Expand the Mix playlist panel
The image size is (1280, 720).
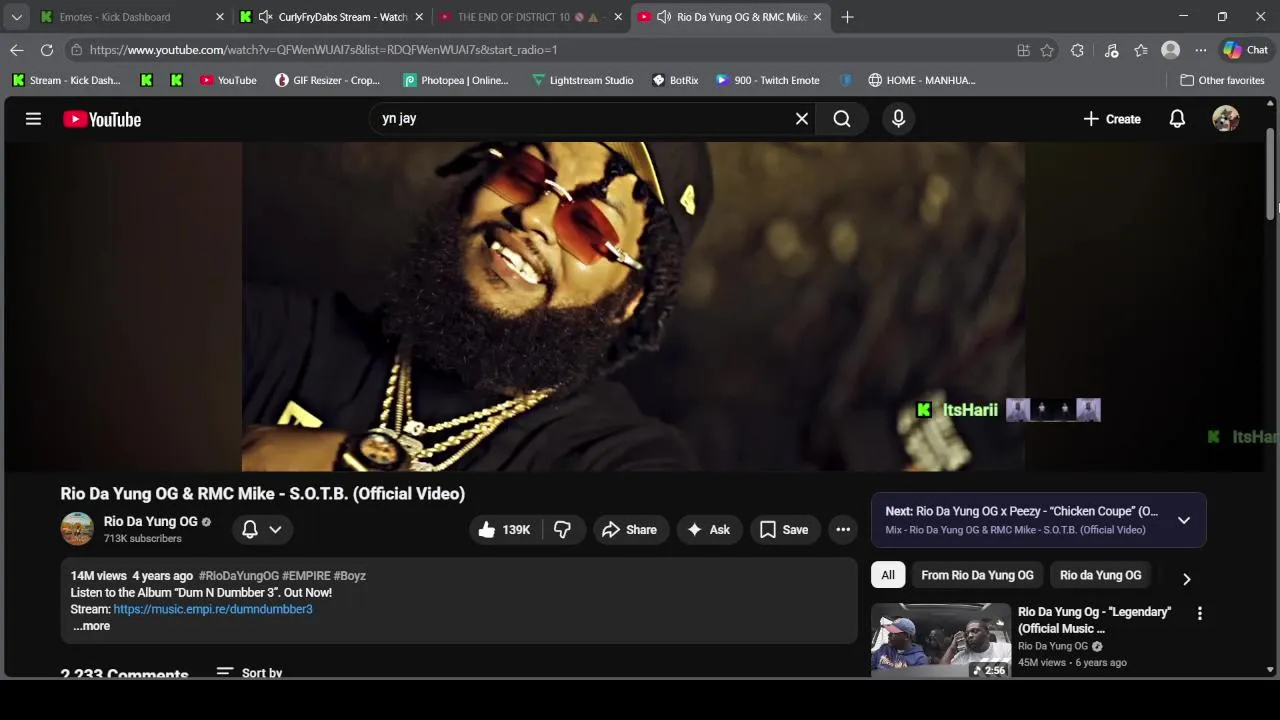coord(1184,520)
